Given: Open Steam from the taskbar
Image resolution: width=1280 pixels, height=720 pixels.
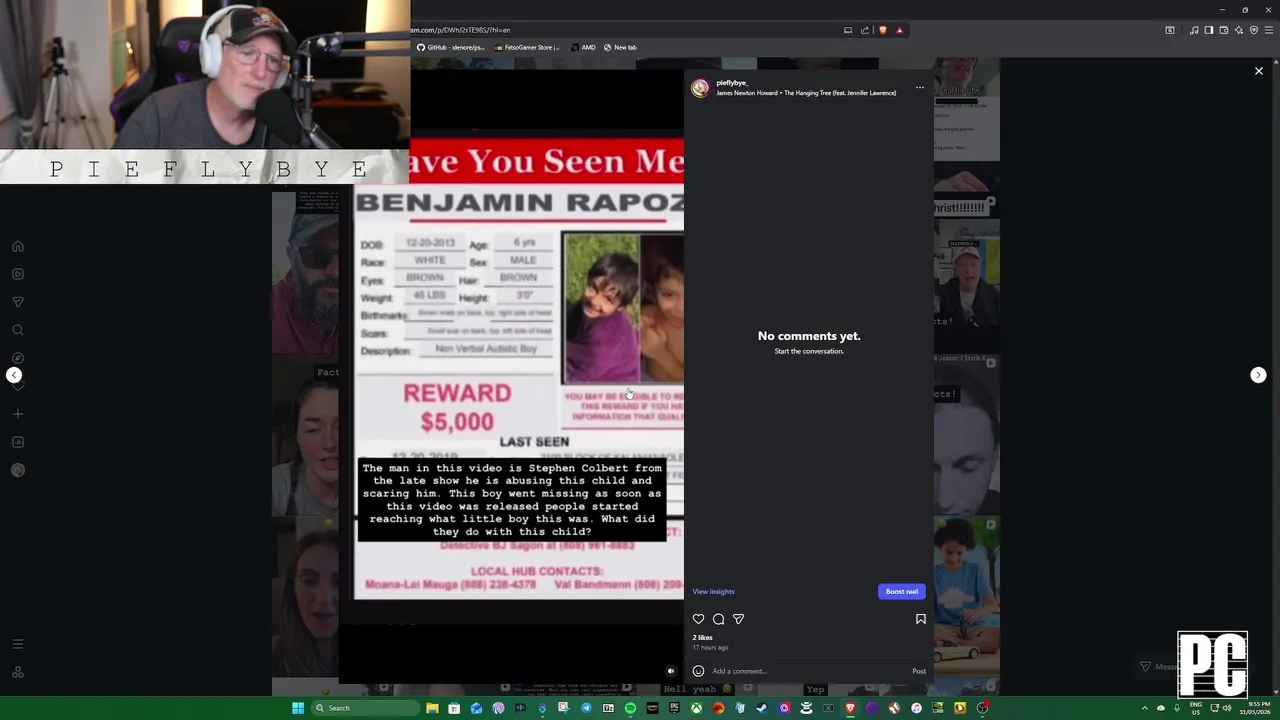Looking at the screenshot, I should [x=762, y=708].
